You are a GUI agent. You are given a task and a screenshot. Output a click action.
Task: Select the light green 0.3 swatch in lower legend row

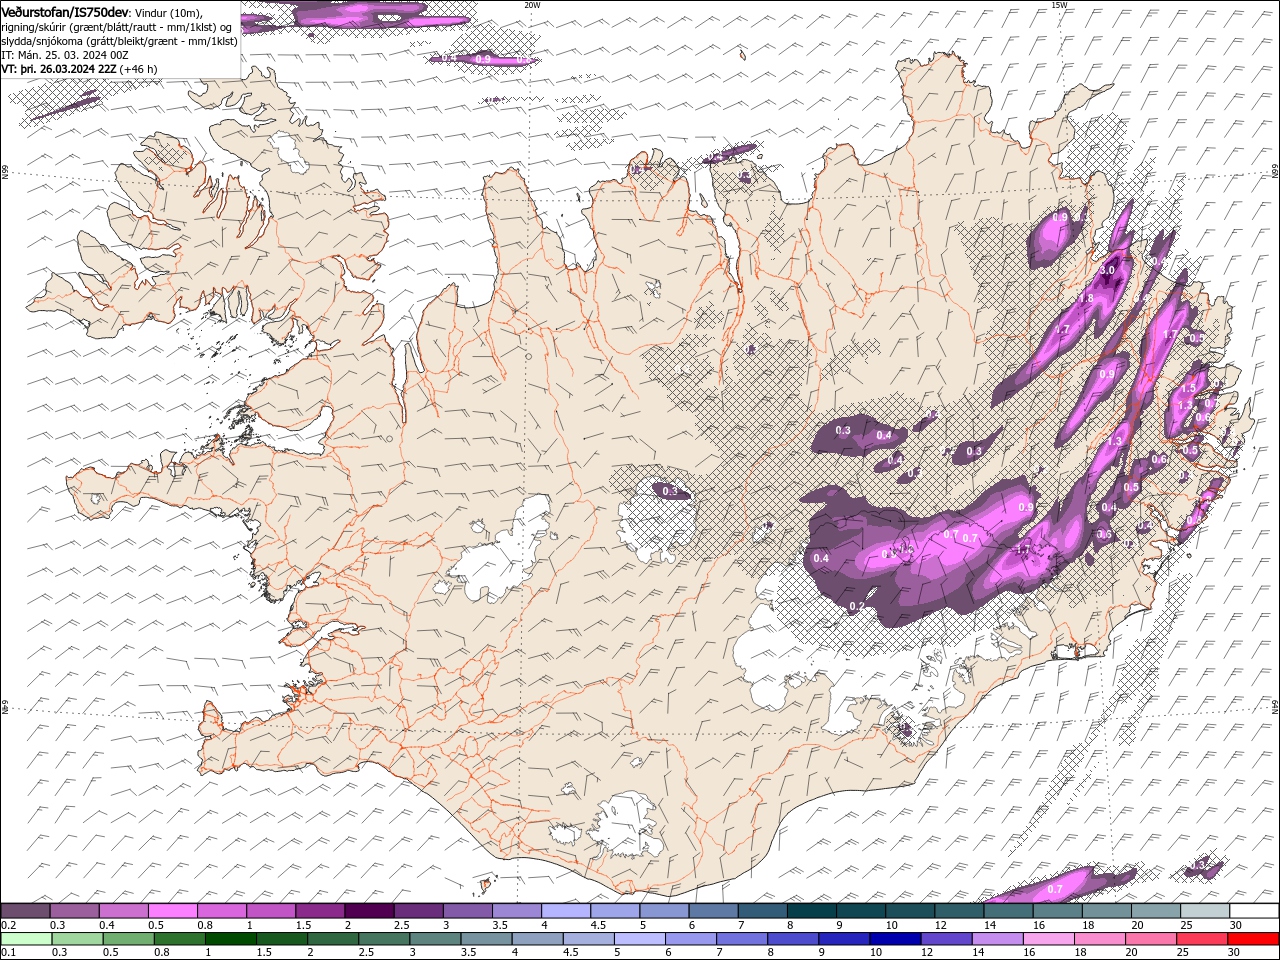click(77, 939)
